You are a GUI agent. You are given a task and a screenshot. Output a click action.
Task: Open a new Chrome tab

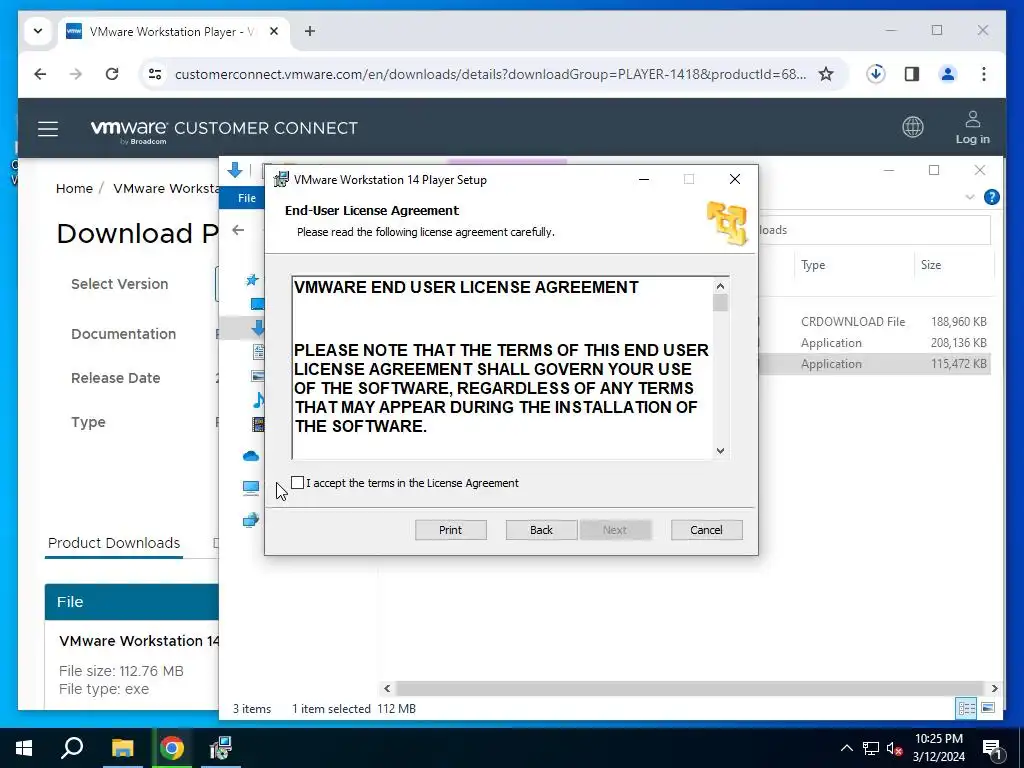tap(310, 31)
